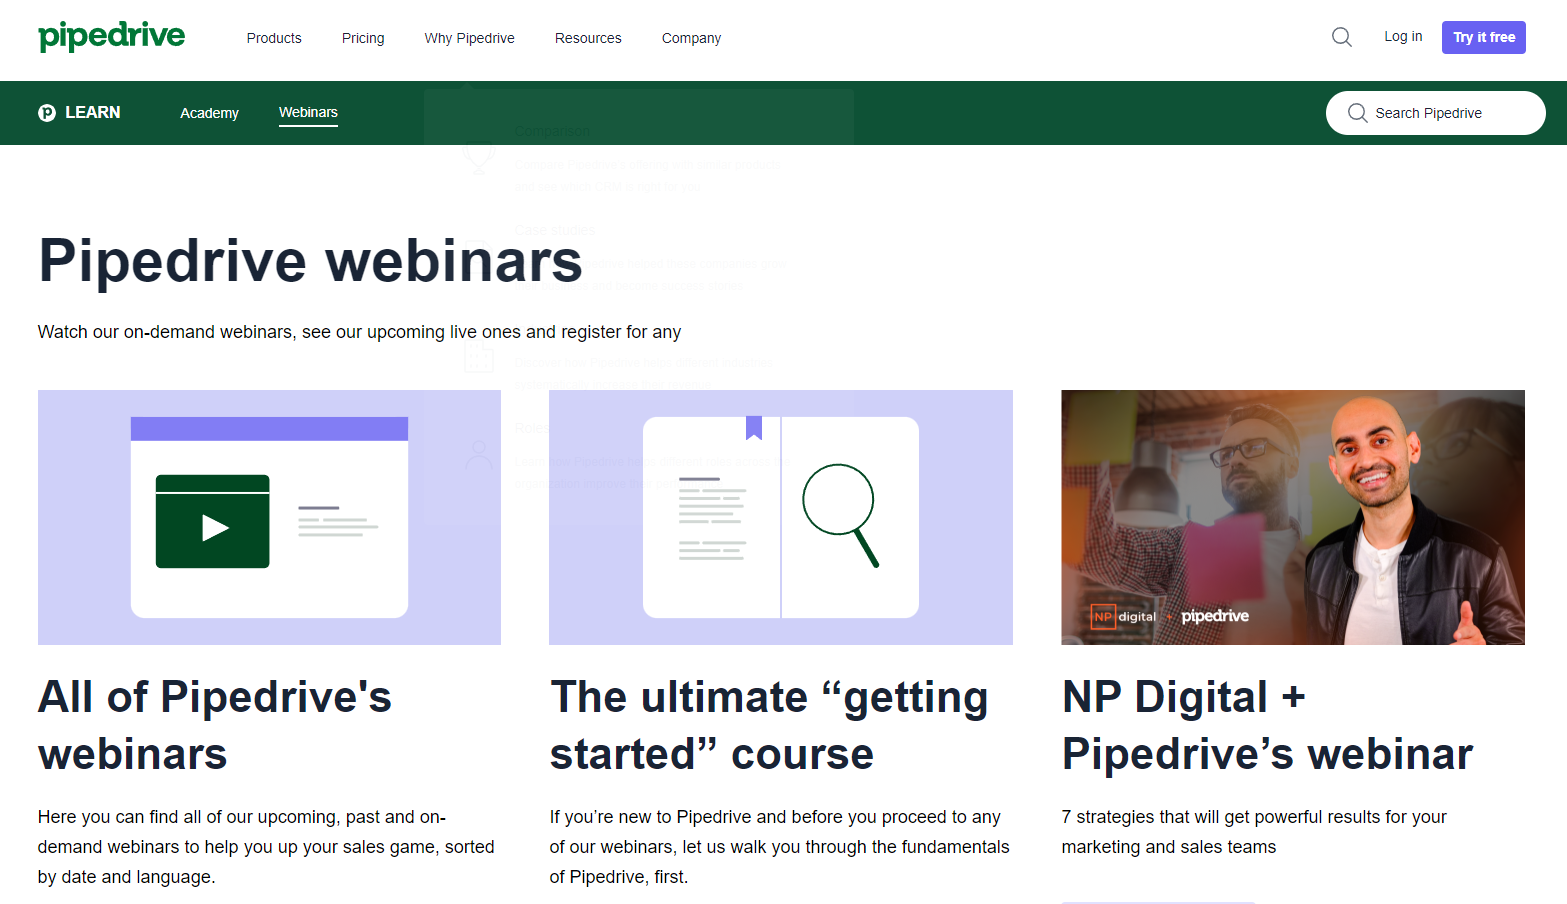Screen dimensions: 1567x904
Task: Open the NP Digital webinar photo thumbnail
Action: pyautogui.click(x=1293, y=517)
